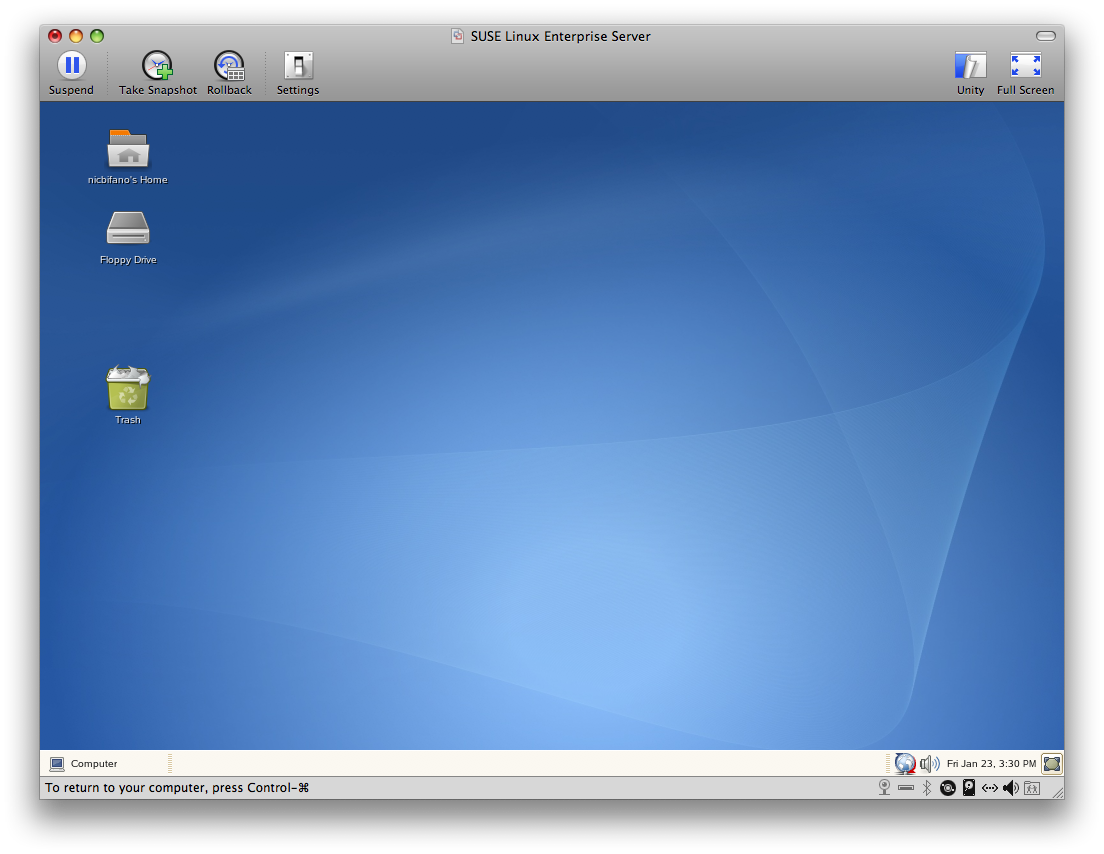Click the show desktop button in panel
Image resolution: width=1104 pixels, height=854 pixels.
tap(1052, 763)
